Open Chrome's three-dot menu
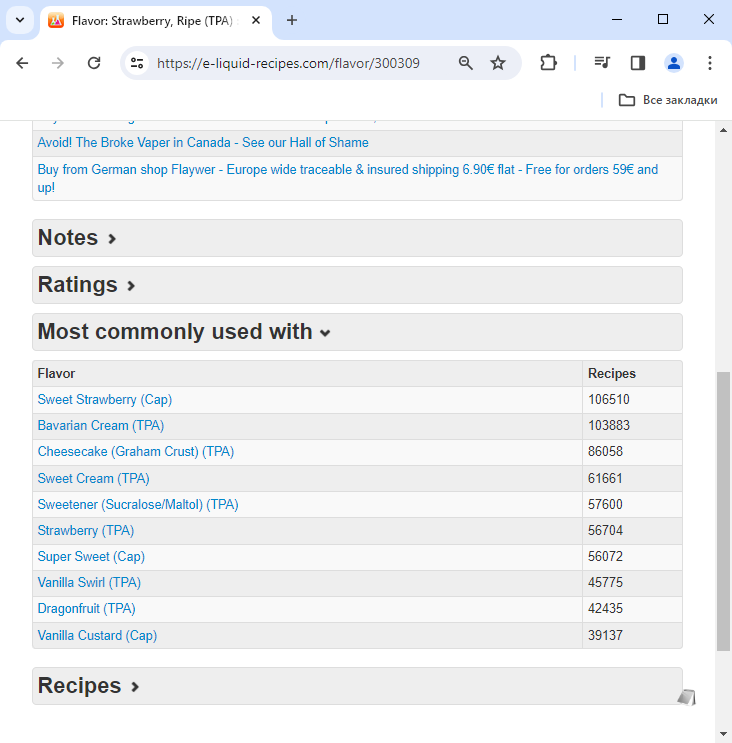The height and width of the screenshot is (743, 732). [709, 63]
